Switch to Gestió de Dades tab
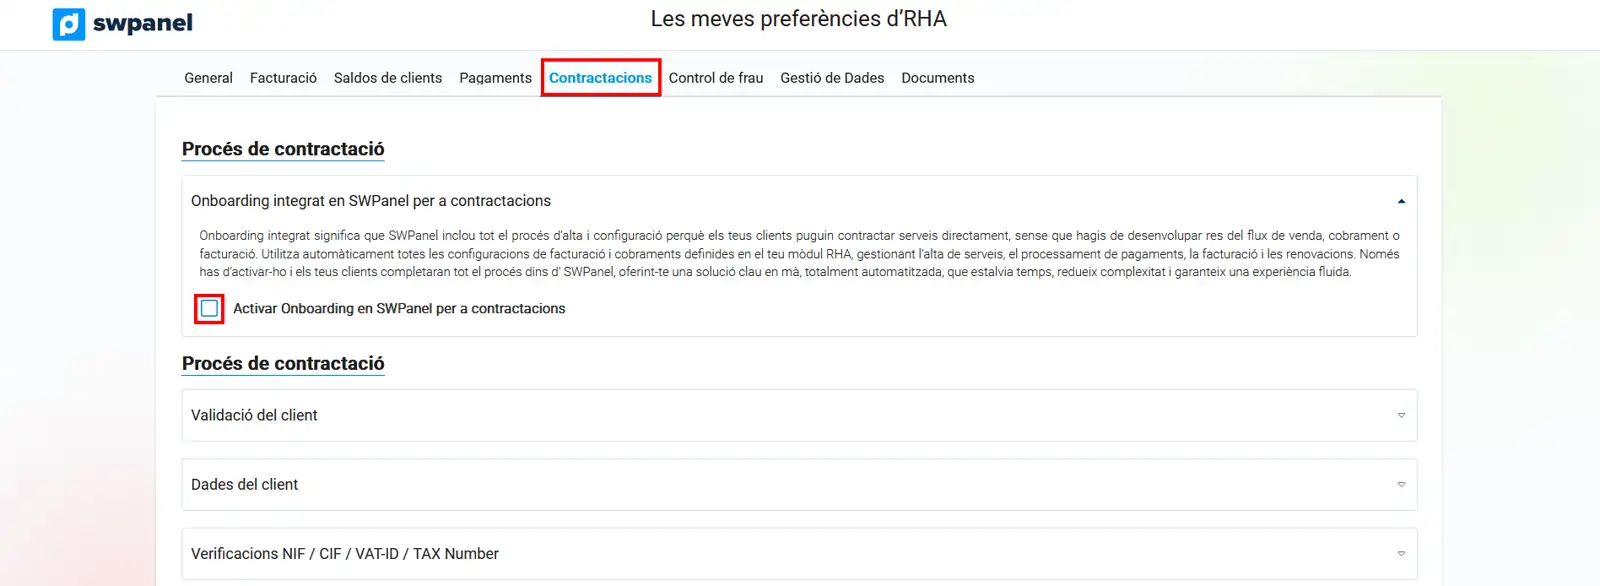 click(832, 78)
